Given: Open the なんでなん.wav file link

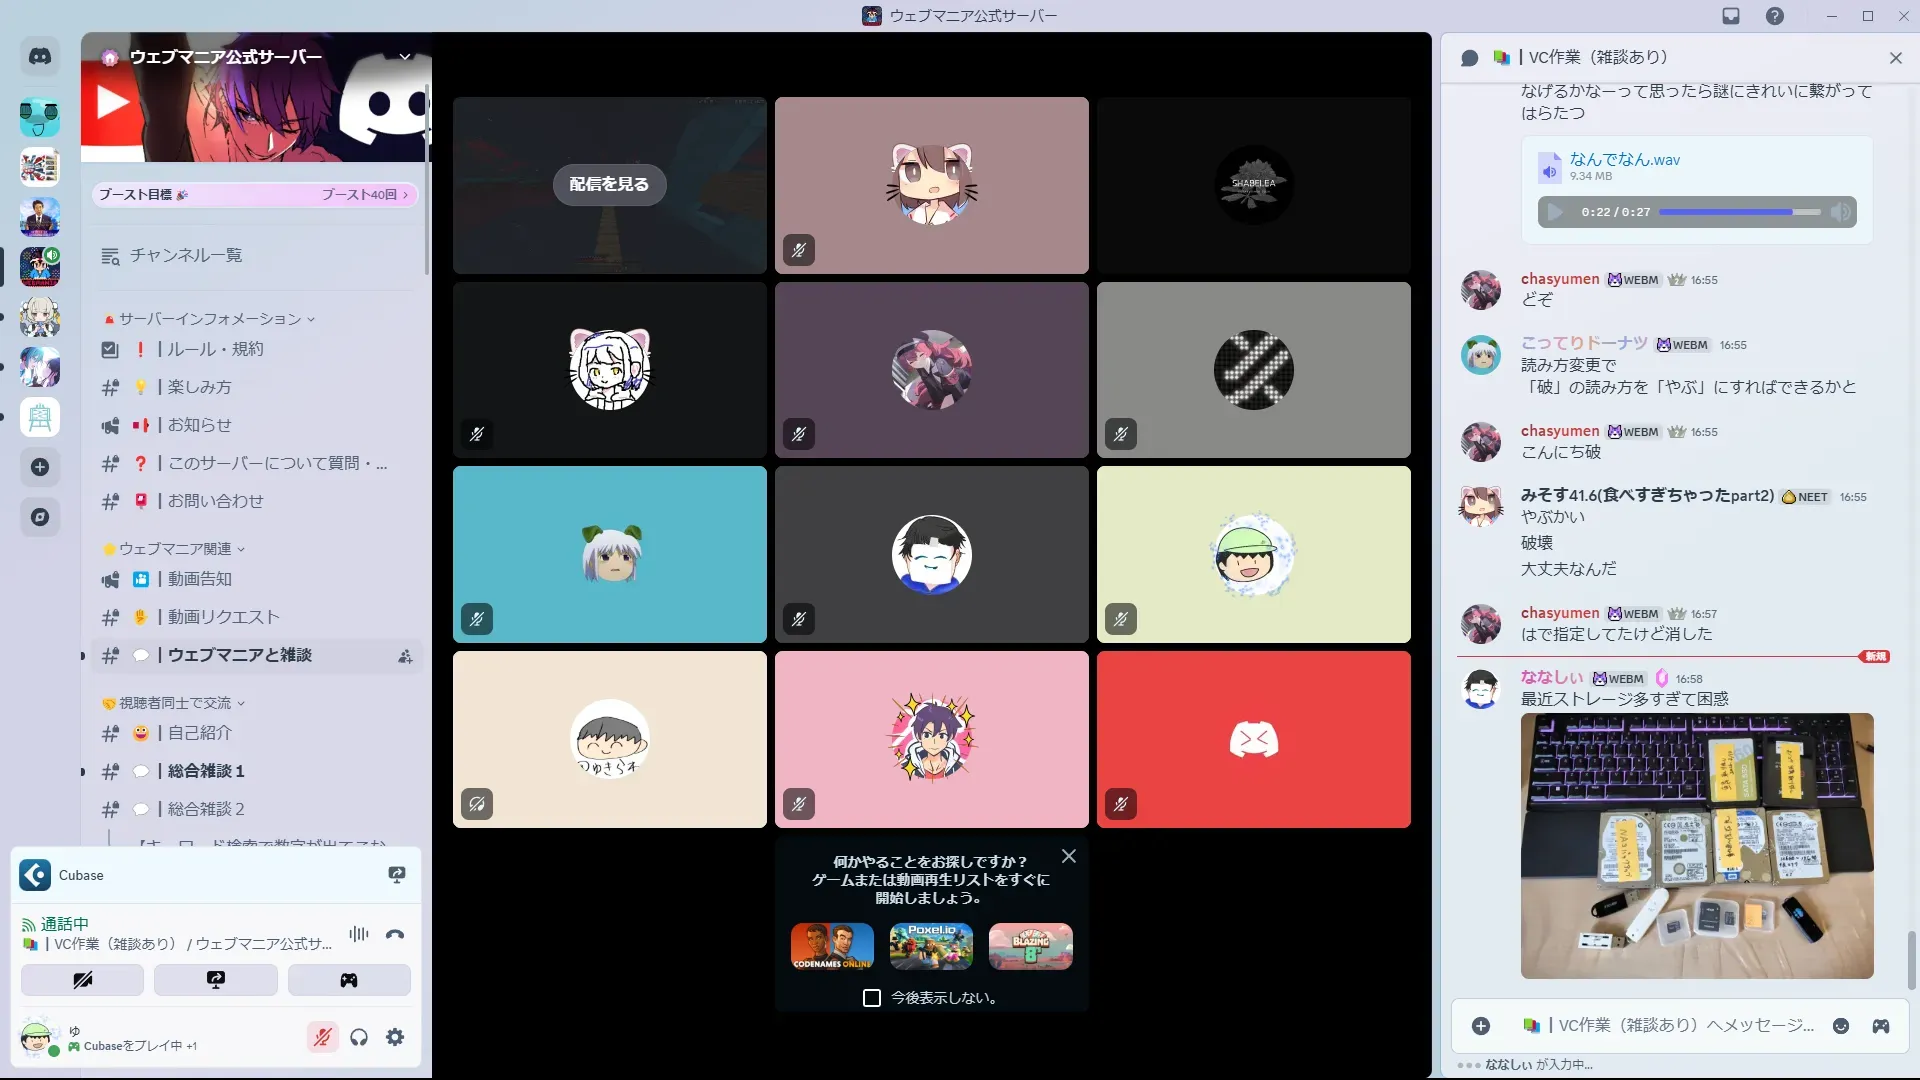Looking at the screenshot, I should [x=1624, y=159].
